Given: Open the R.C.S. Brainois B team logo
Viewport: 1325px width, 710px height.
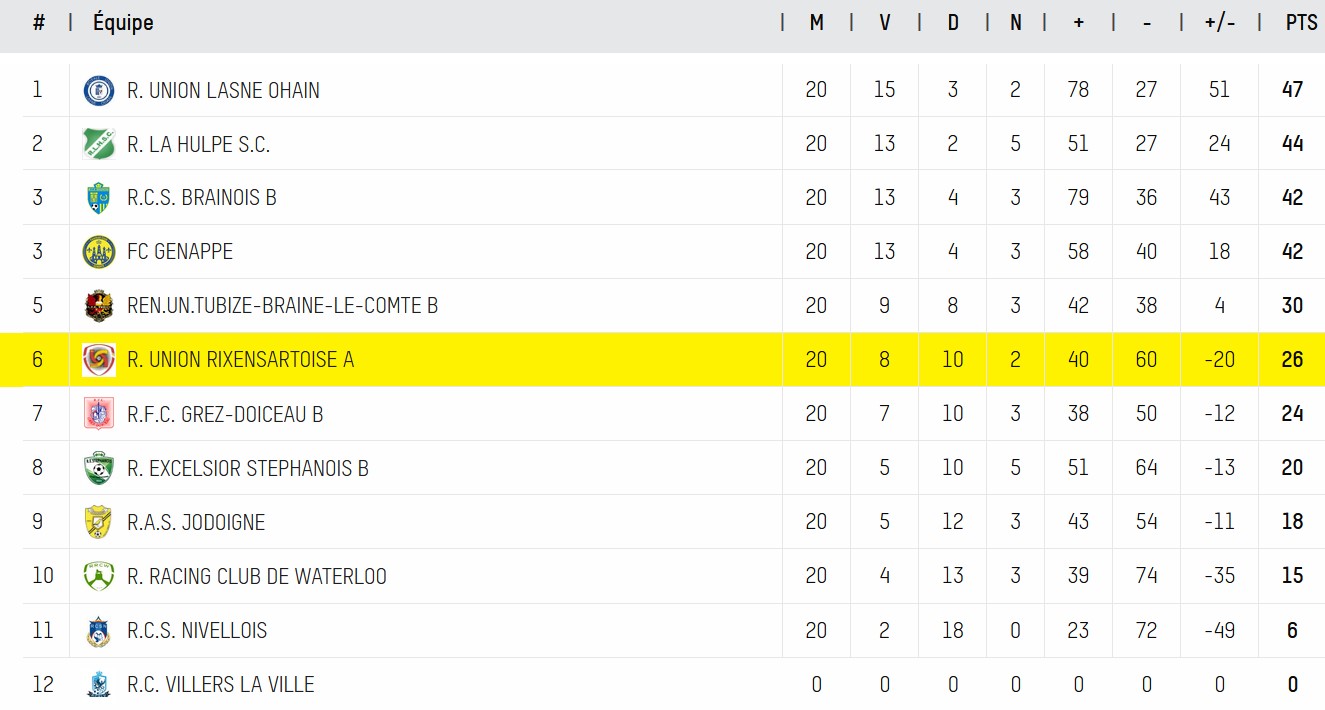Looking at the screenshot, I should click(x=98, y=198).
